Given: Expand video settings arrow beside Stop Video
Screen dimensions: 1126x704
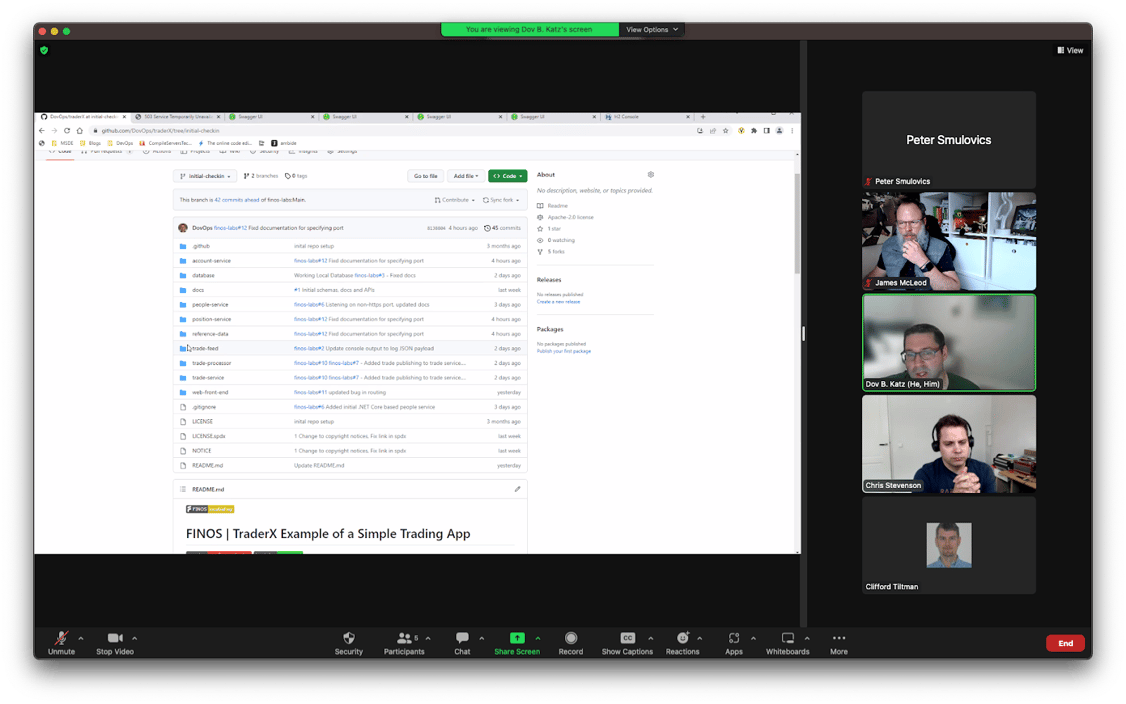Looking at the screenshot, I should click(134, 638).
